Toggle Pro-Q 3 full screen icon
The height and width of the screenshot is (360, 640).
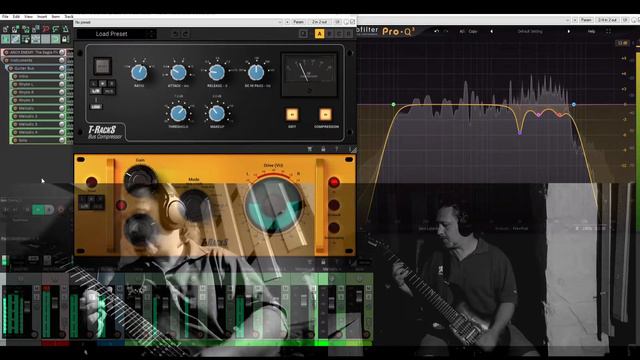point(609,31)
